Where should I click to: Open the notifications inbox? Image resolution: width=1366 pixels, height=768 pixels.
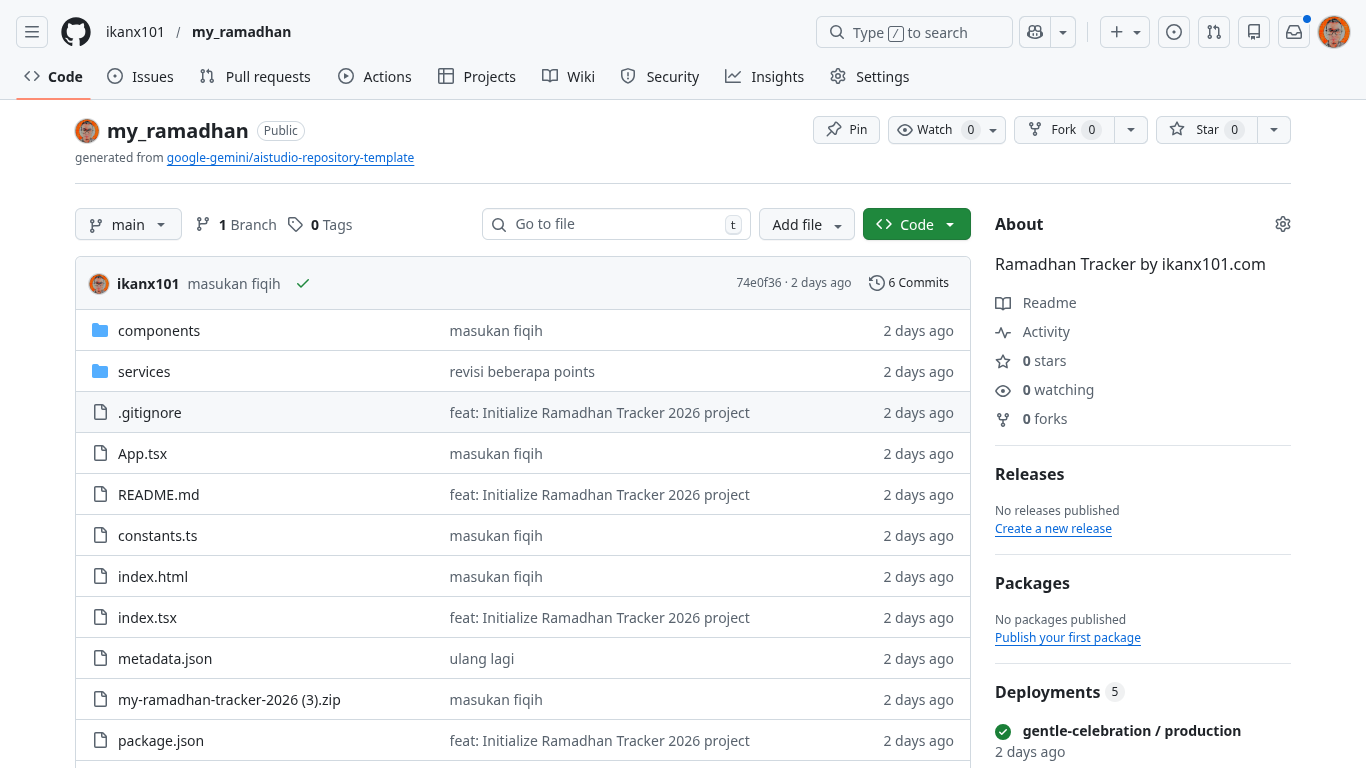1294,32
